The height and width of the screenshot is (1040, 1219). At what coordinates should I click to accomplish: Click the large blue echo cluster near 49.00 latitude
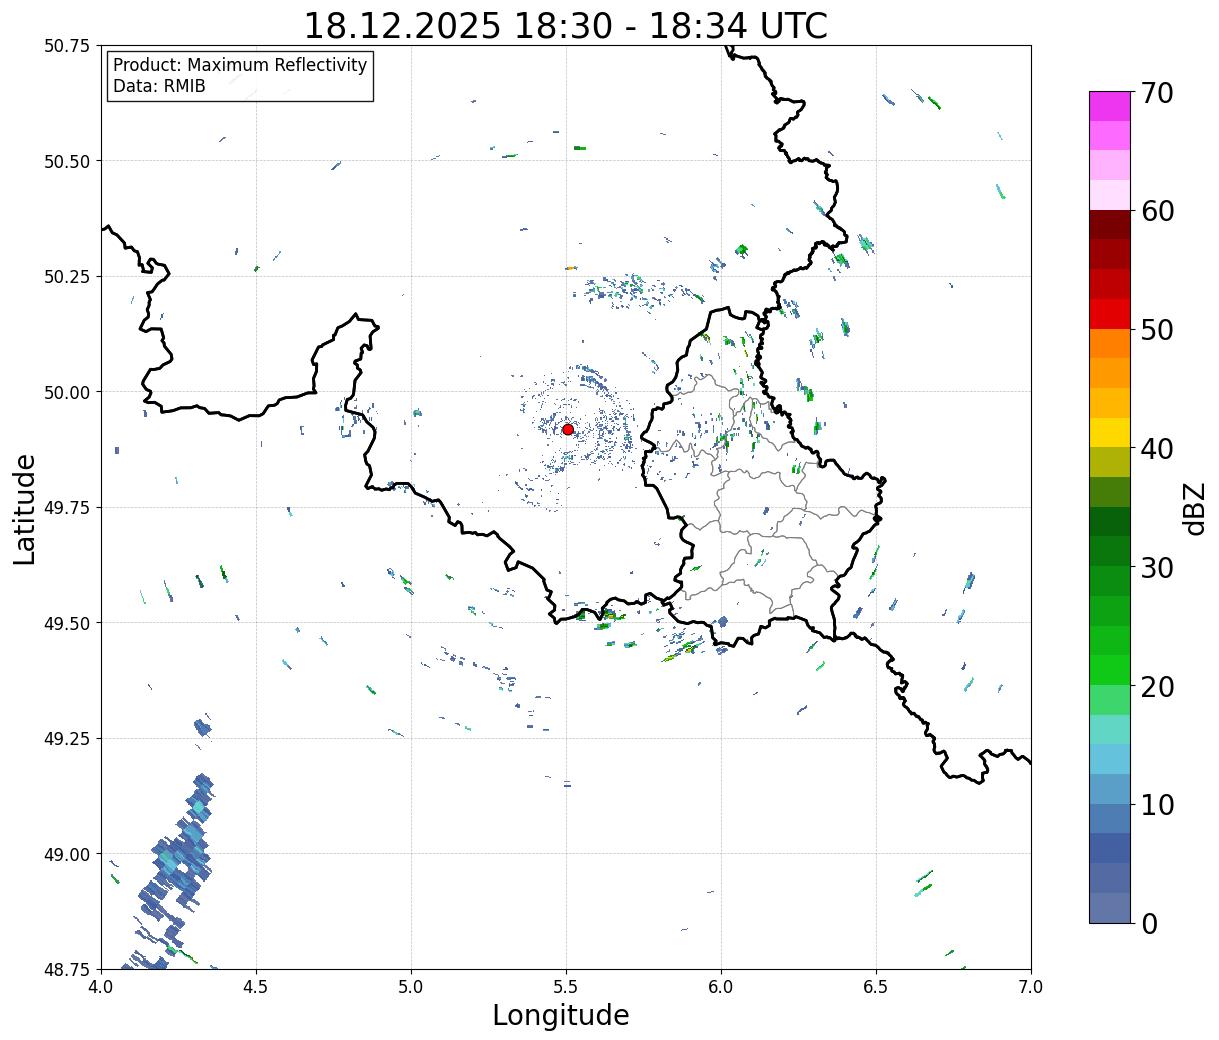pos(175,868)
